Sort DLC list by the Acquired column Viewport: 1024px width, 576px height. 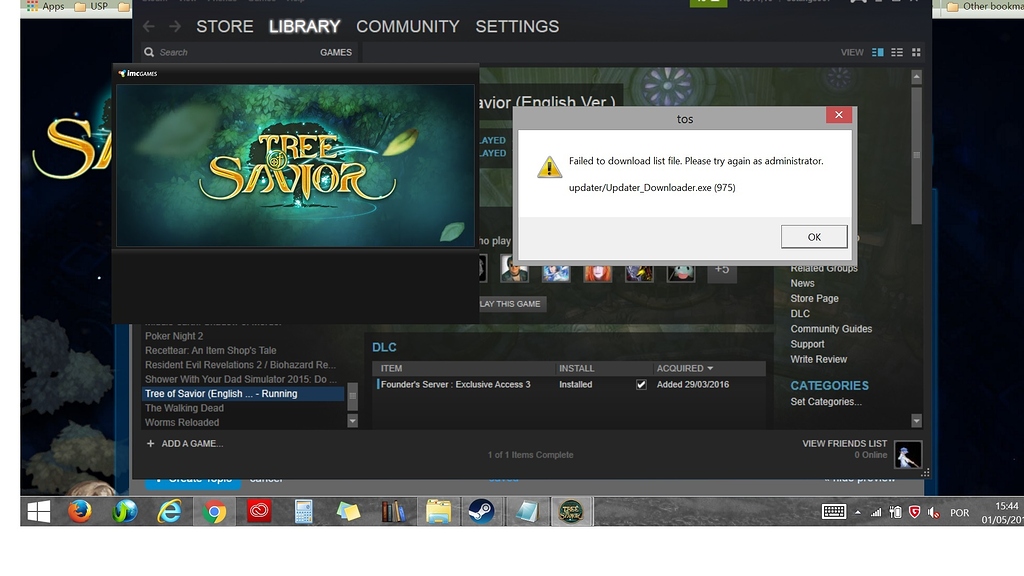(684, 368)
